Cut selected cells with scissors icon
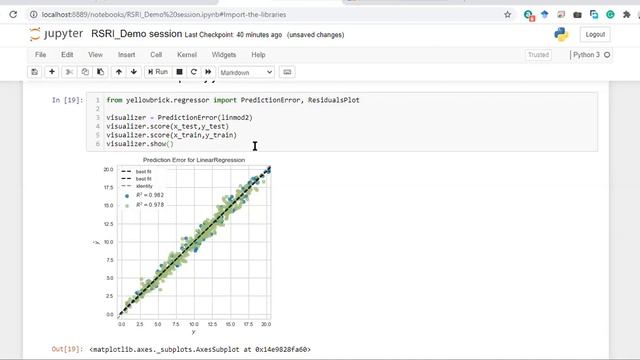This screenshot has height=360, width=640. 69,72
